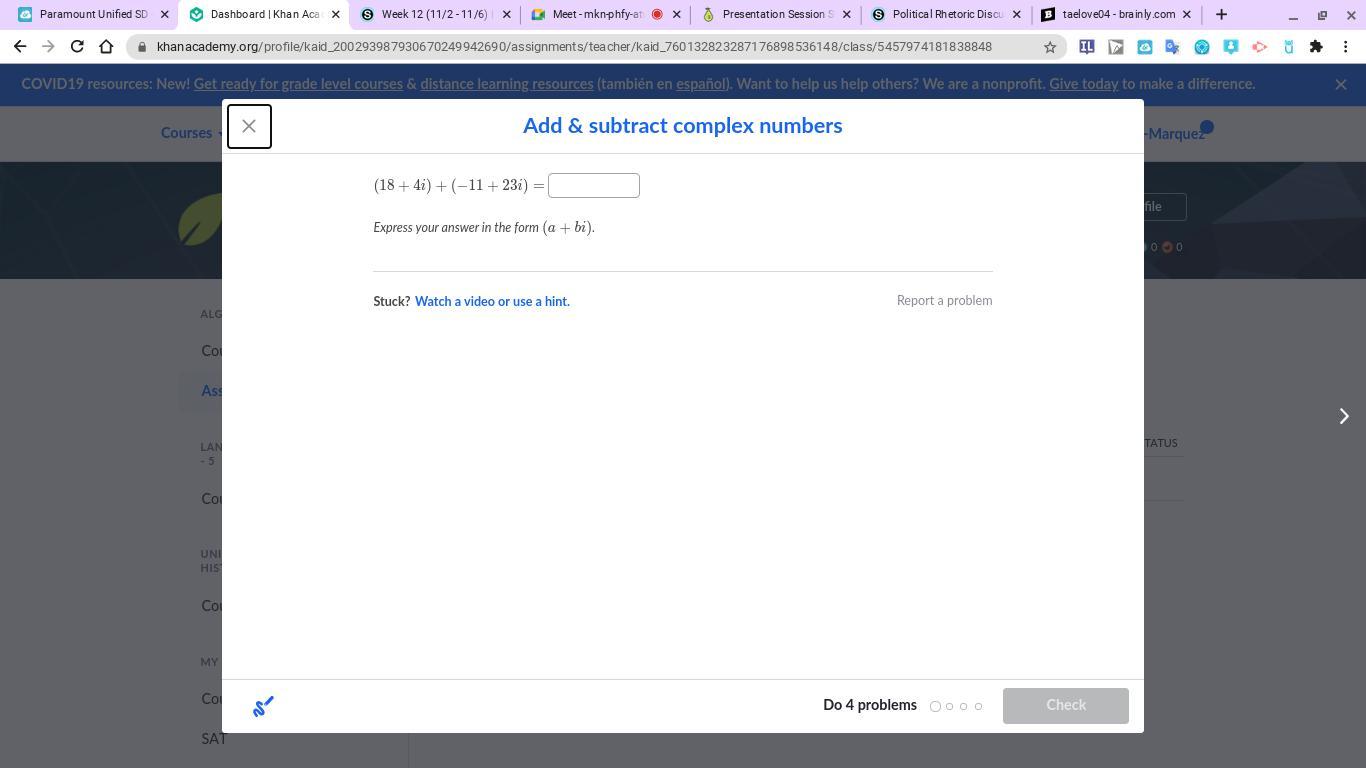Open the scratchpad pencil tool

click(263, 707)
